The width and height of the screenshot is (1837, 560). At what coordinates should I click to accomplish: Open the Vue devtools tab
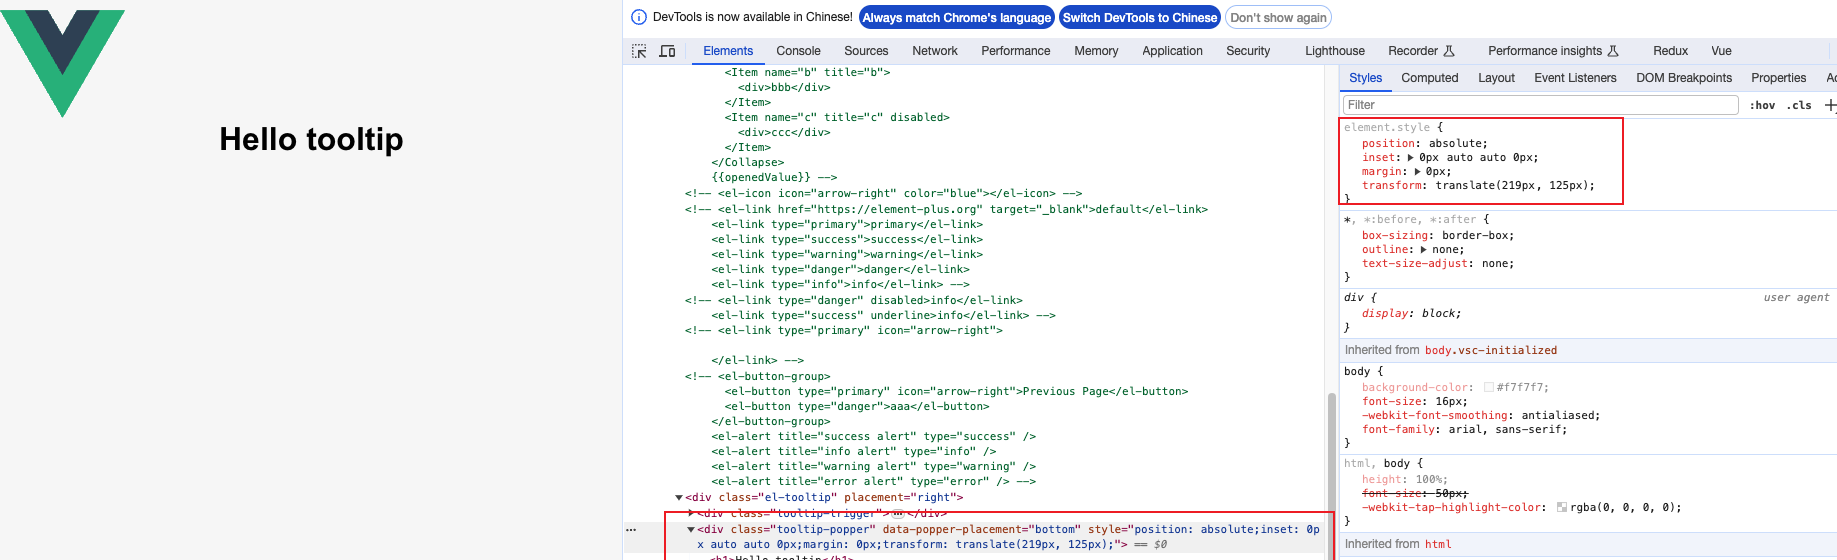tap(1721, 51)
